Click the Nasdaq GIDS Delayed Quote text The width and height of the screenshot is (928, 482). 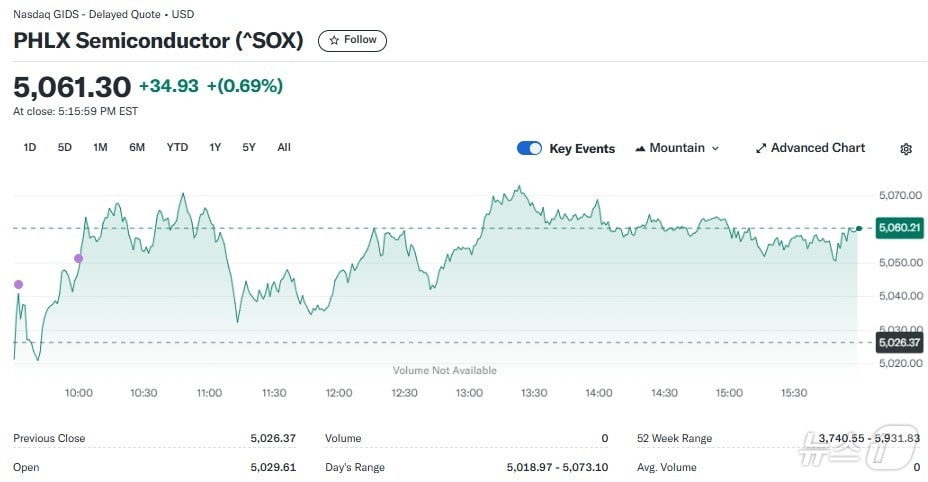click(103, 14)
